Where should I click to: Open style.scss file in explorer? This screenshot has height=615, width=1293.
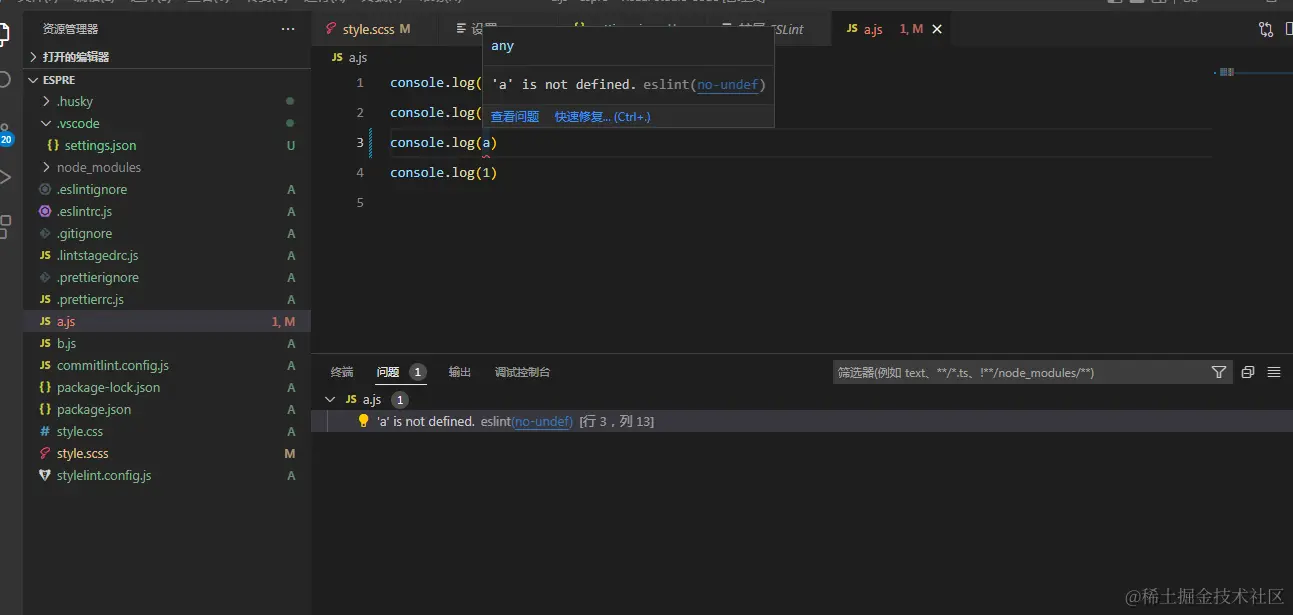click(82, 453)
